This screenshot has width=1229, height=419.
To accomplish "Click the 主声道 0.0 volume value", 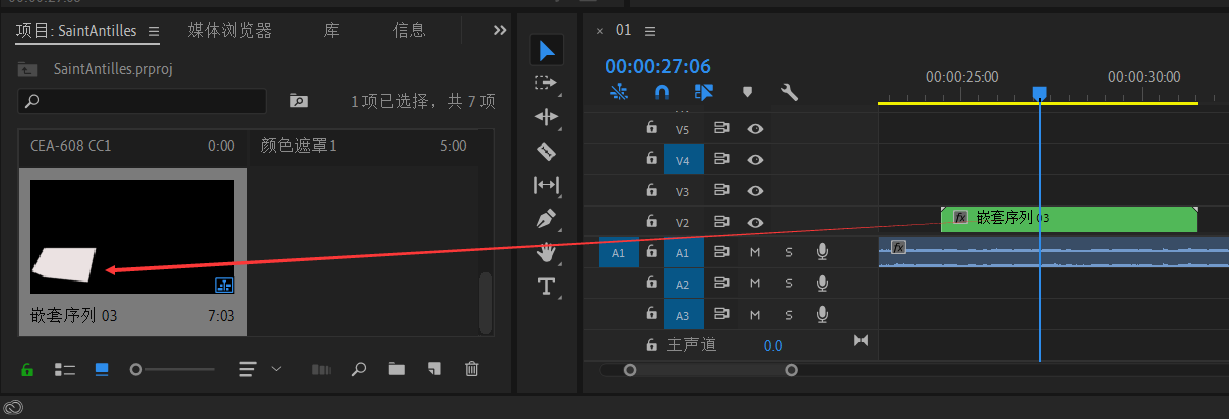I will (773, 345).
